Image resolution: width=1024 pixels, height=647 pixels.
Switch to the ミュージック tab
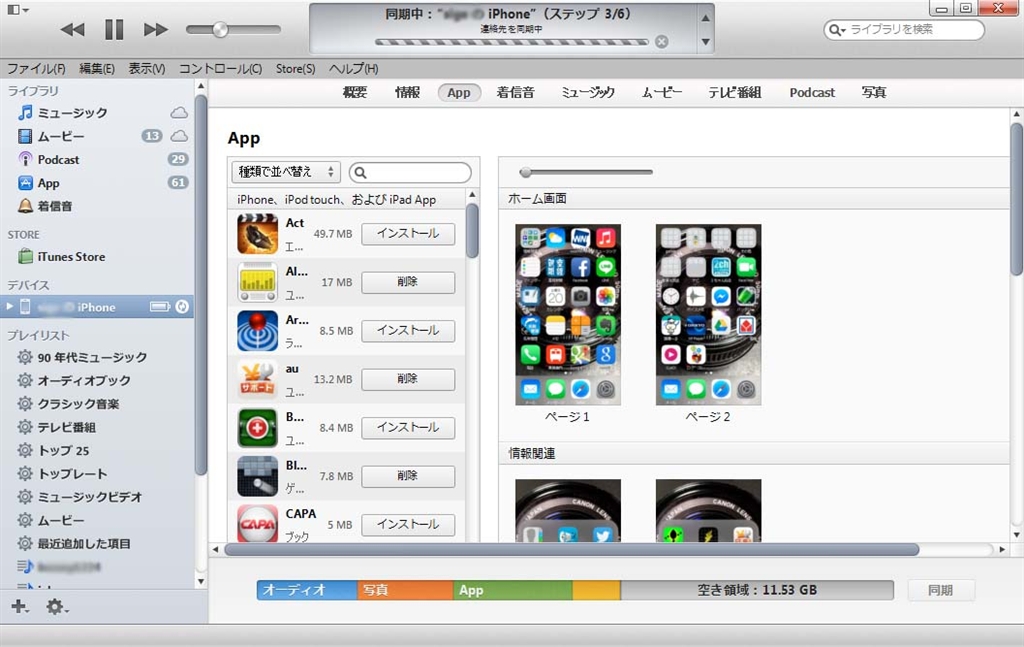tap(588, 93)
